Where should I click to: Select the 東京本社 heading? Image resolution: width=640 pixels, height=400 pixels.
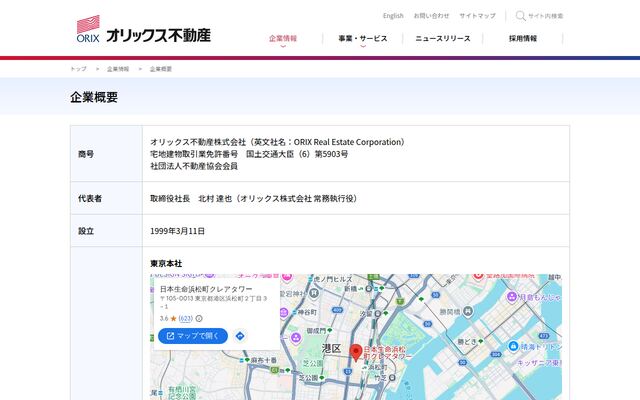[x=166, y=263]
